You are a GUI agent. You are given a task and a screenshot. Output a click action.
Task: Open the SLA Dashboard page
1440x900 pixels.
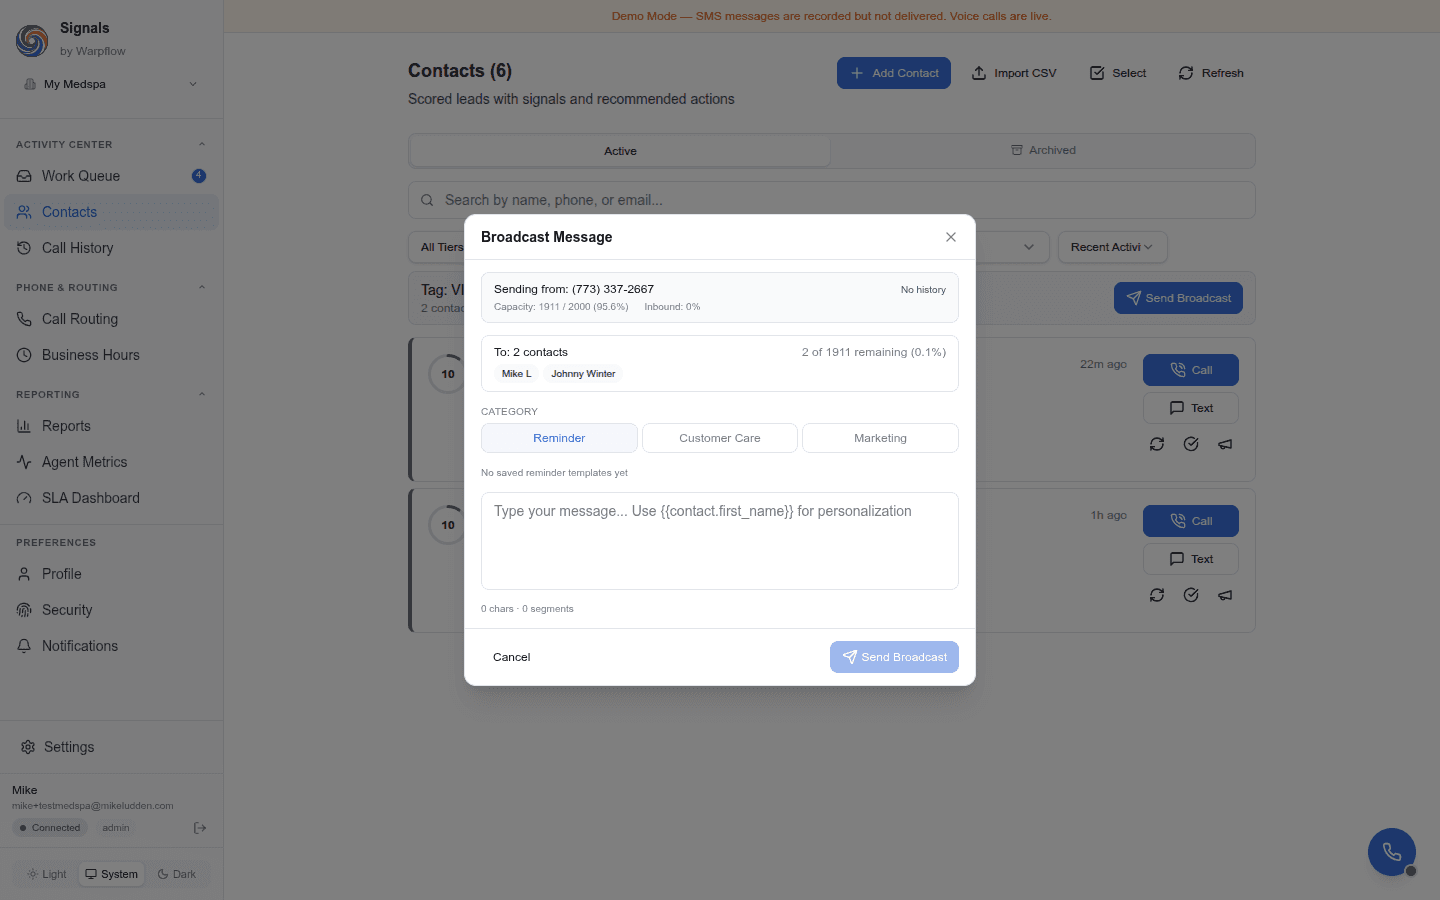pos(90,498)
